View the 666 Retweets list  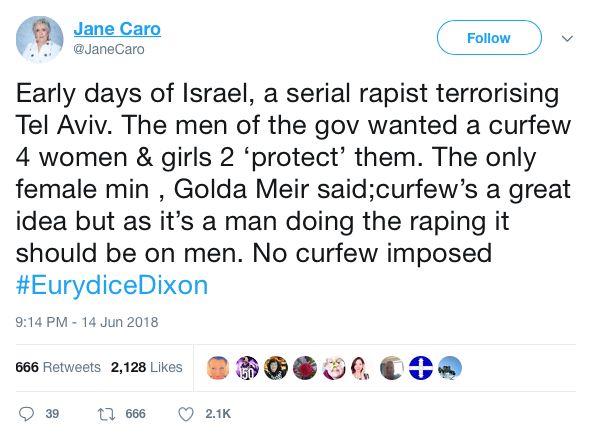click(58, 367)
